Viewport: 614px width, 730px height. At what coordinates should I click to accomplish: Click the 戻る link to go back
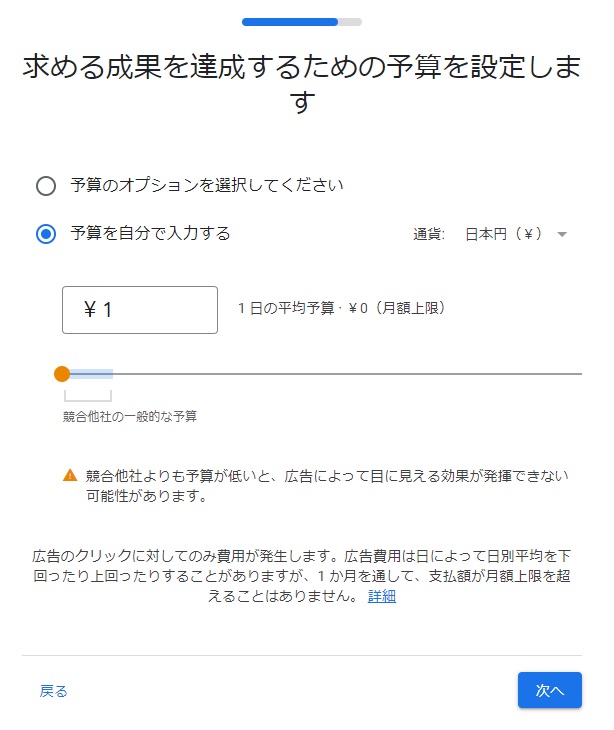tap(53, 691)
